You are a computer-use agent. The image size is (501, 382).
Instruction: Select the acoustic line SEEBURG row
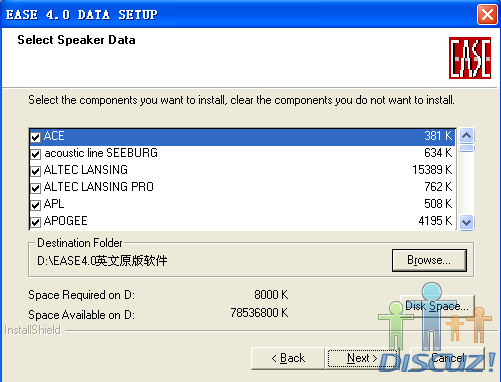242,153
